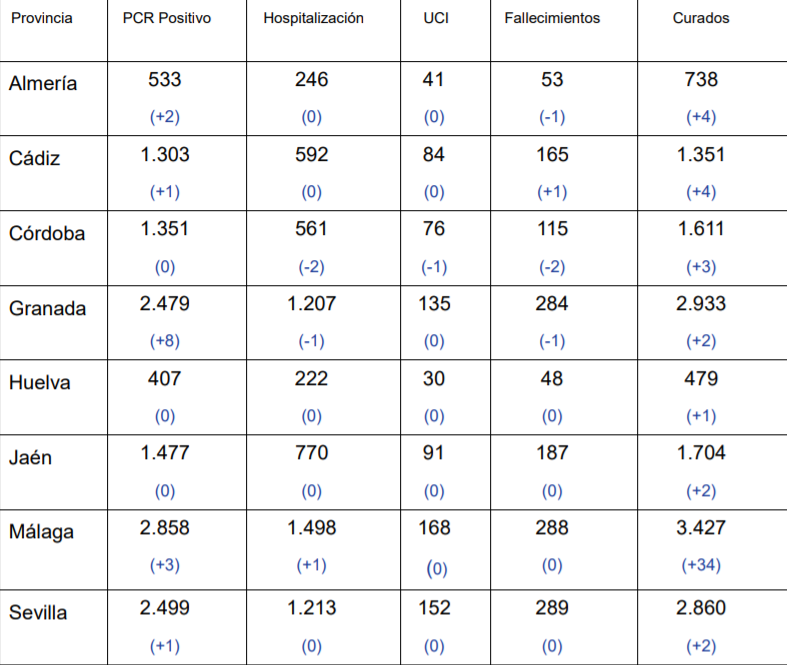Select Granada's PCR Positivo value 2.479
Viewport: 787px width, 665px height.
[x=166, y=304]
